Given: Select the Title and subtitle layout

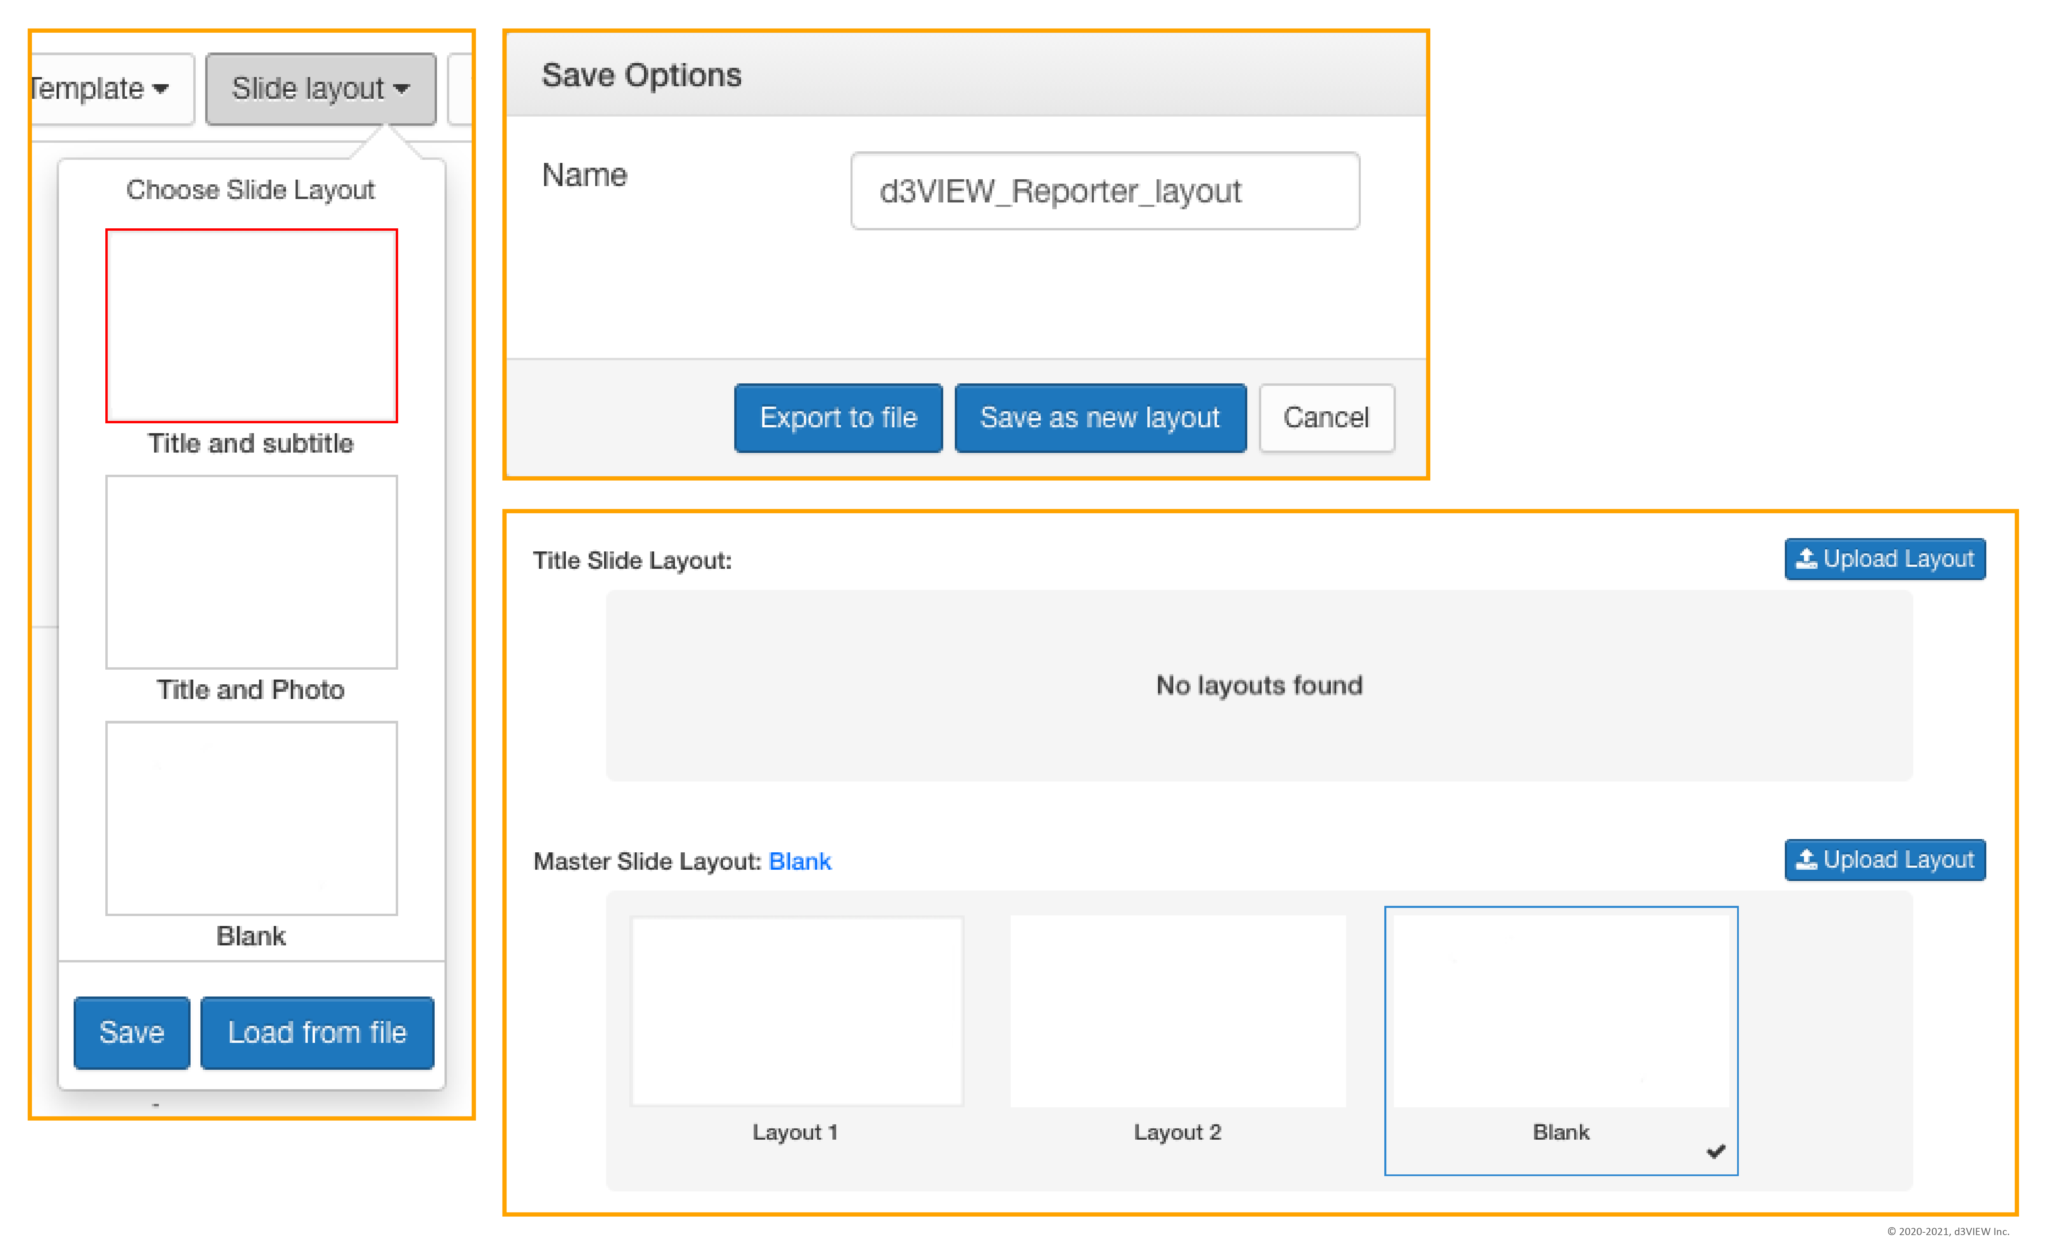Looking at the screenshot, I should point(251,324).
